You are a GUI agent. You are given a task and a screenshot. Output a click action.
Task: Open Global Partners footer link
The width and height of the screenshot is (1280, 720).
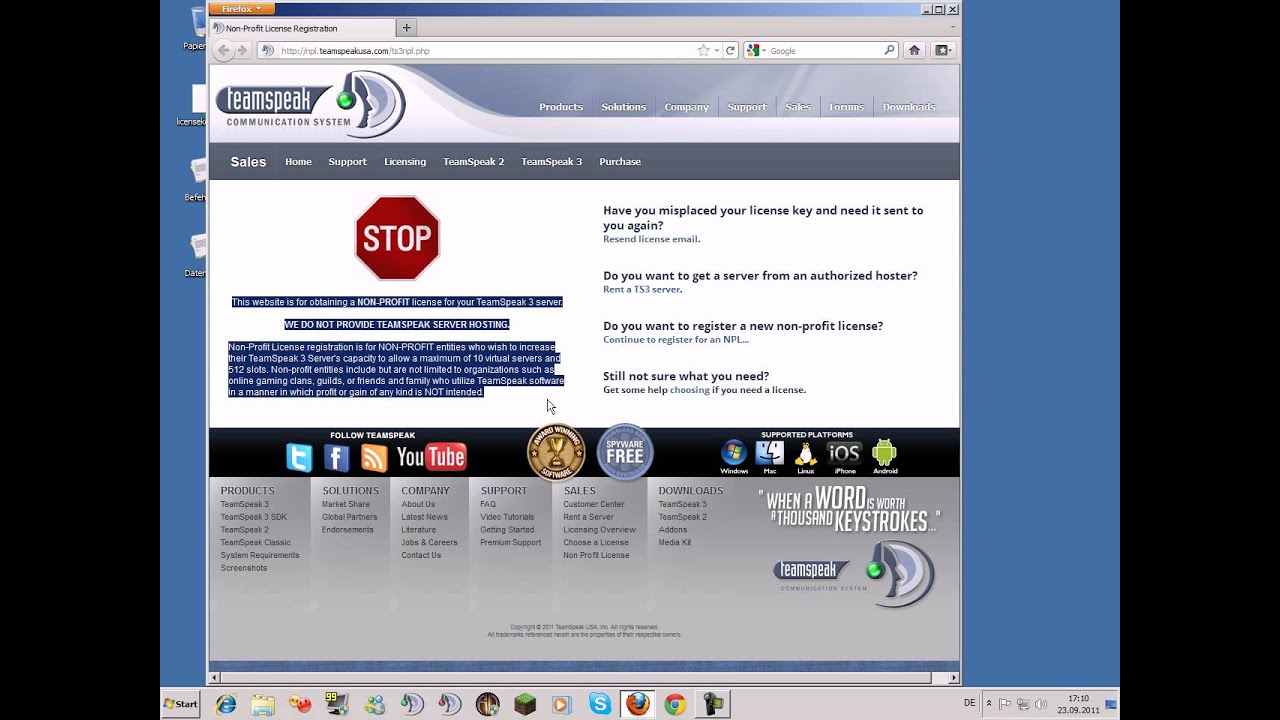349,517
